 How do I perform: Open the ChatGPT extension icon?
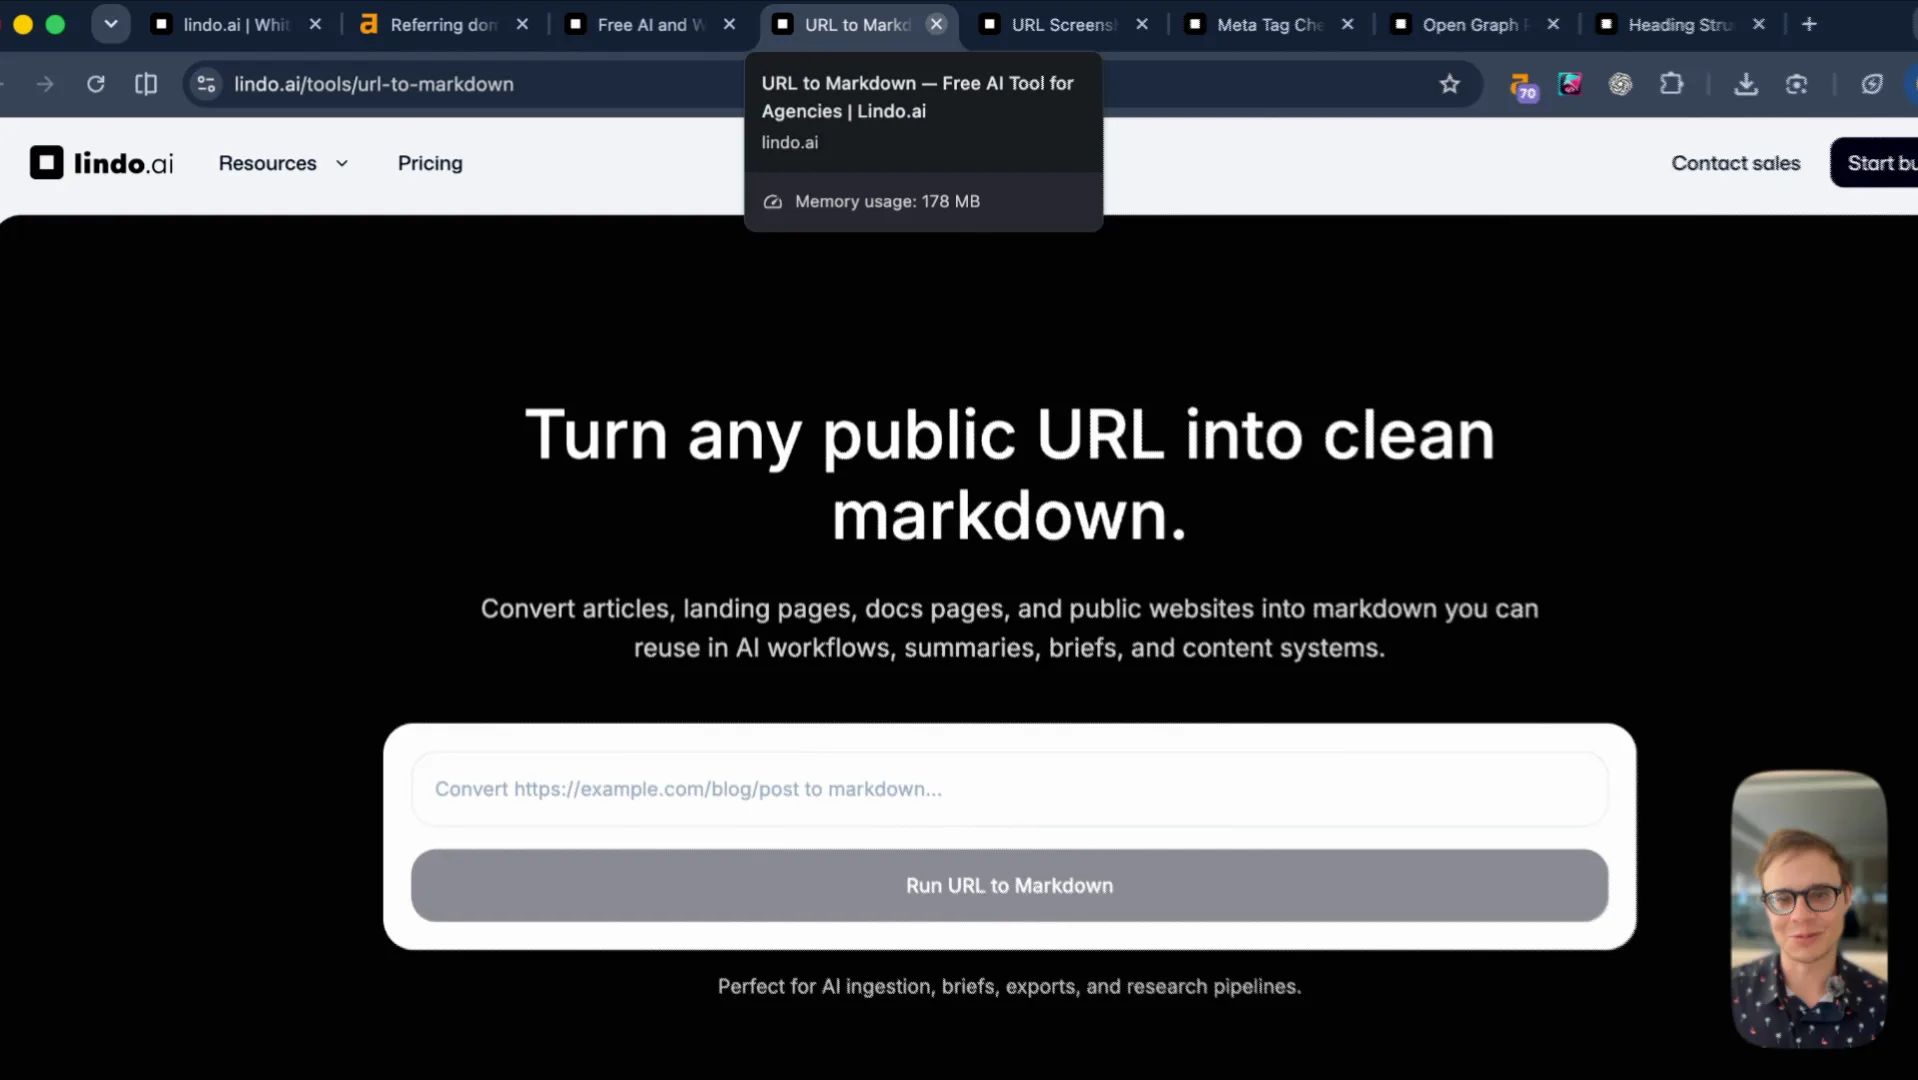point(1621,84)
